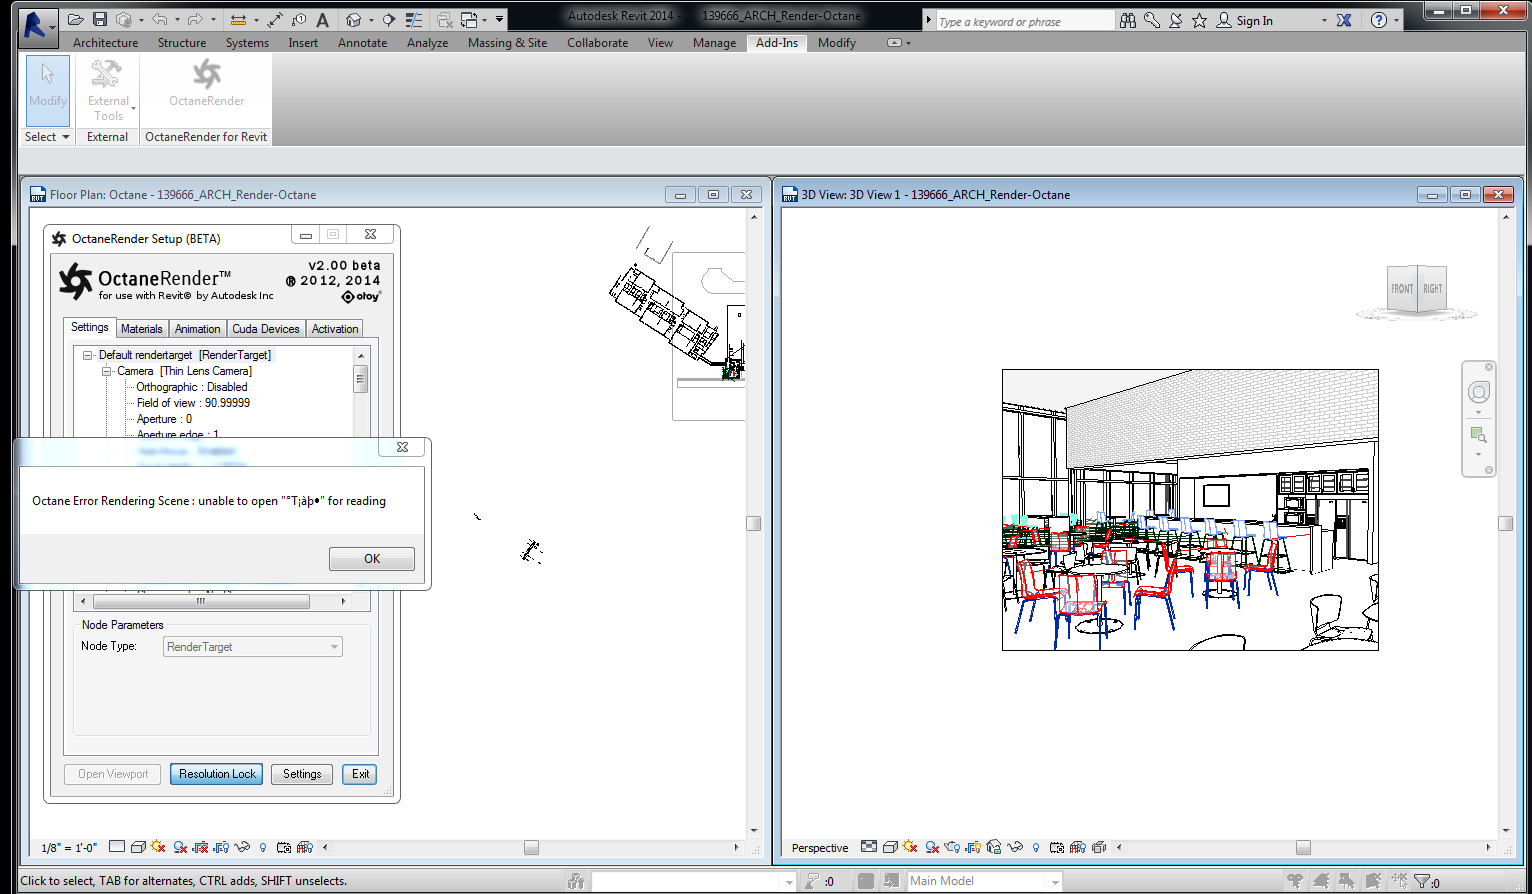This screenshot has width=1532, height=894.
Task: Click the Default 3D View house icon
Action: [353, 20]
